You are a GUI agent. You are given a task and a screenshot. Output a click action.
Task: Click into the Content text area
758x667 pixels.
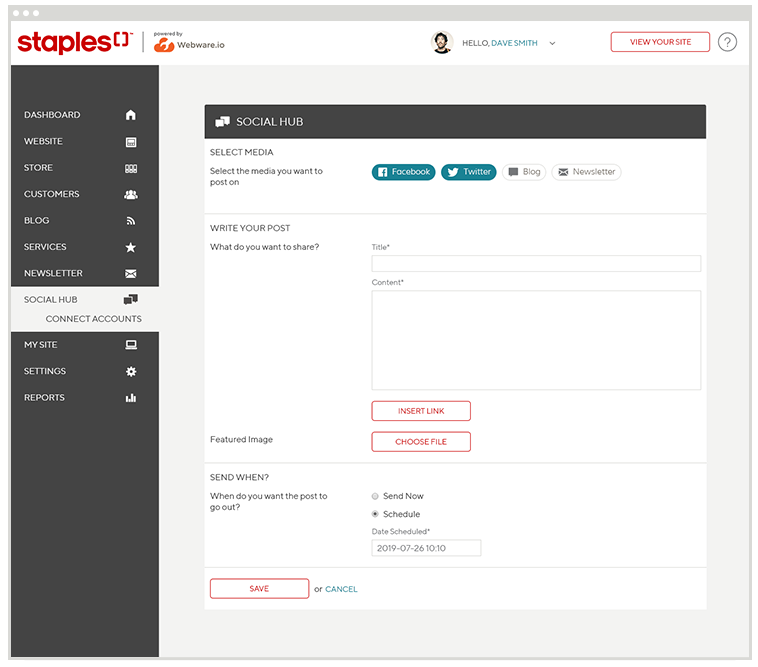click(x=536, y=340)
